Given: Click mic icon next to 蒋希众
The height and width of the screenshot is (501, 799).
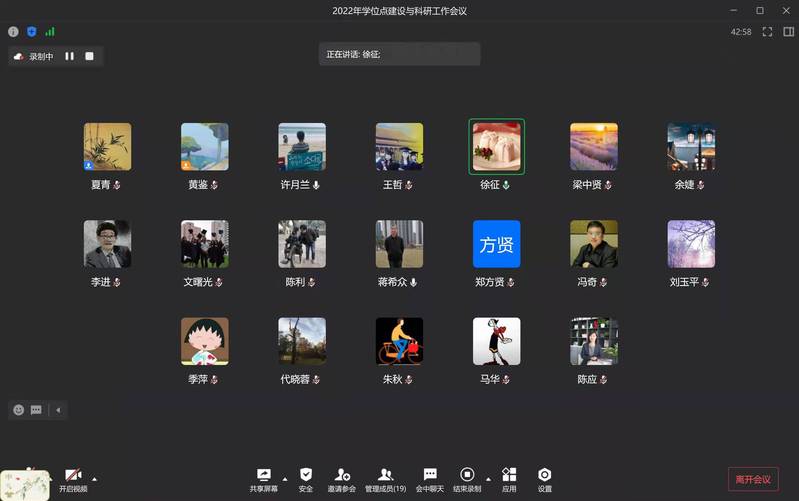Looking at the screenshot, I should click(413, 282).
